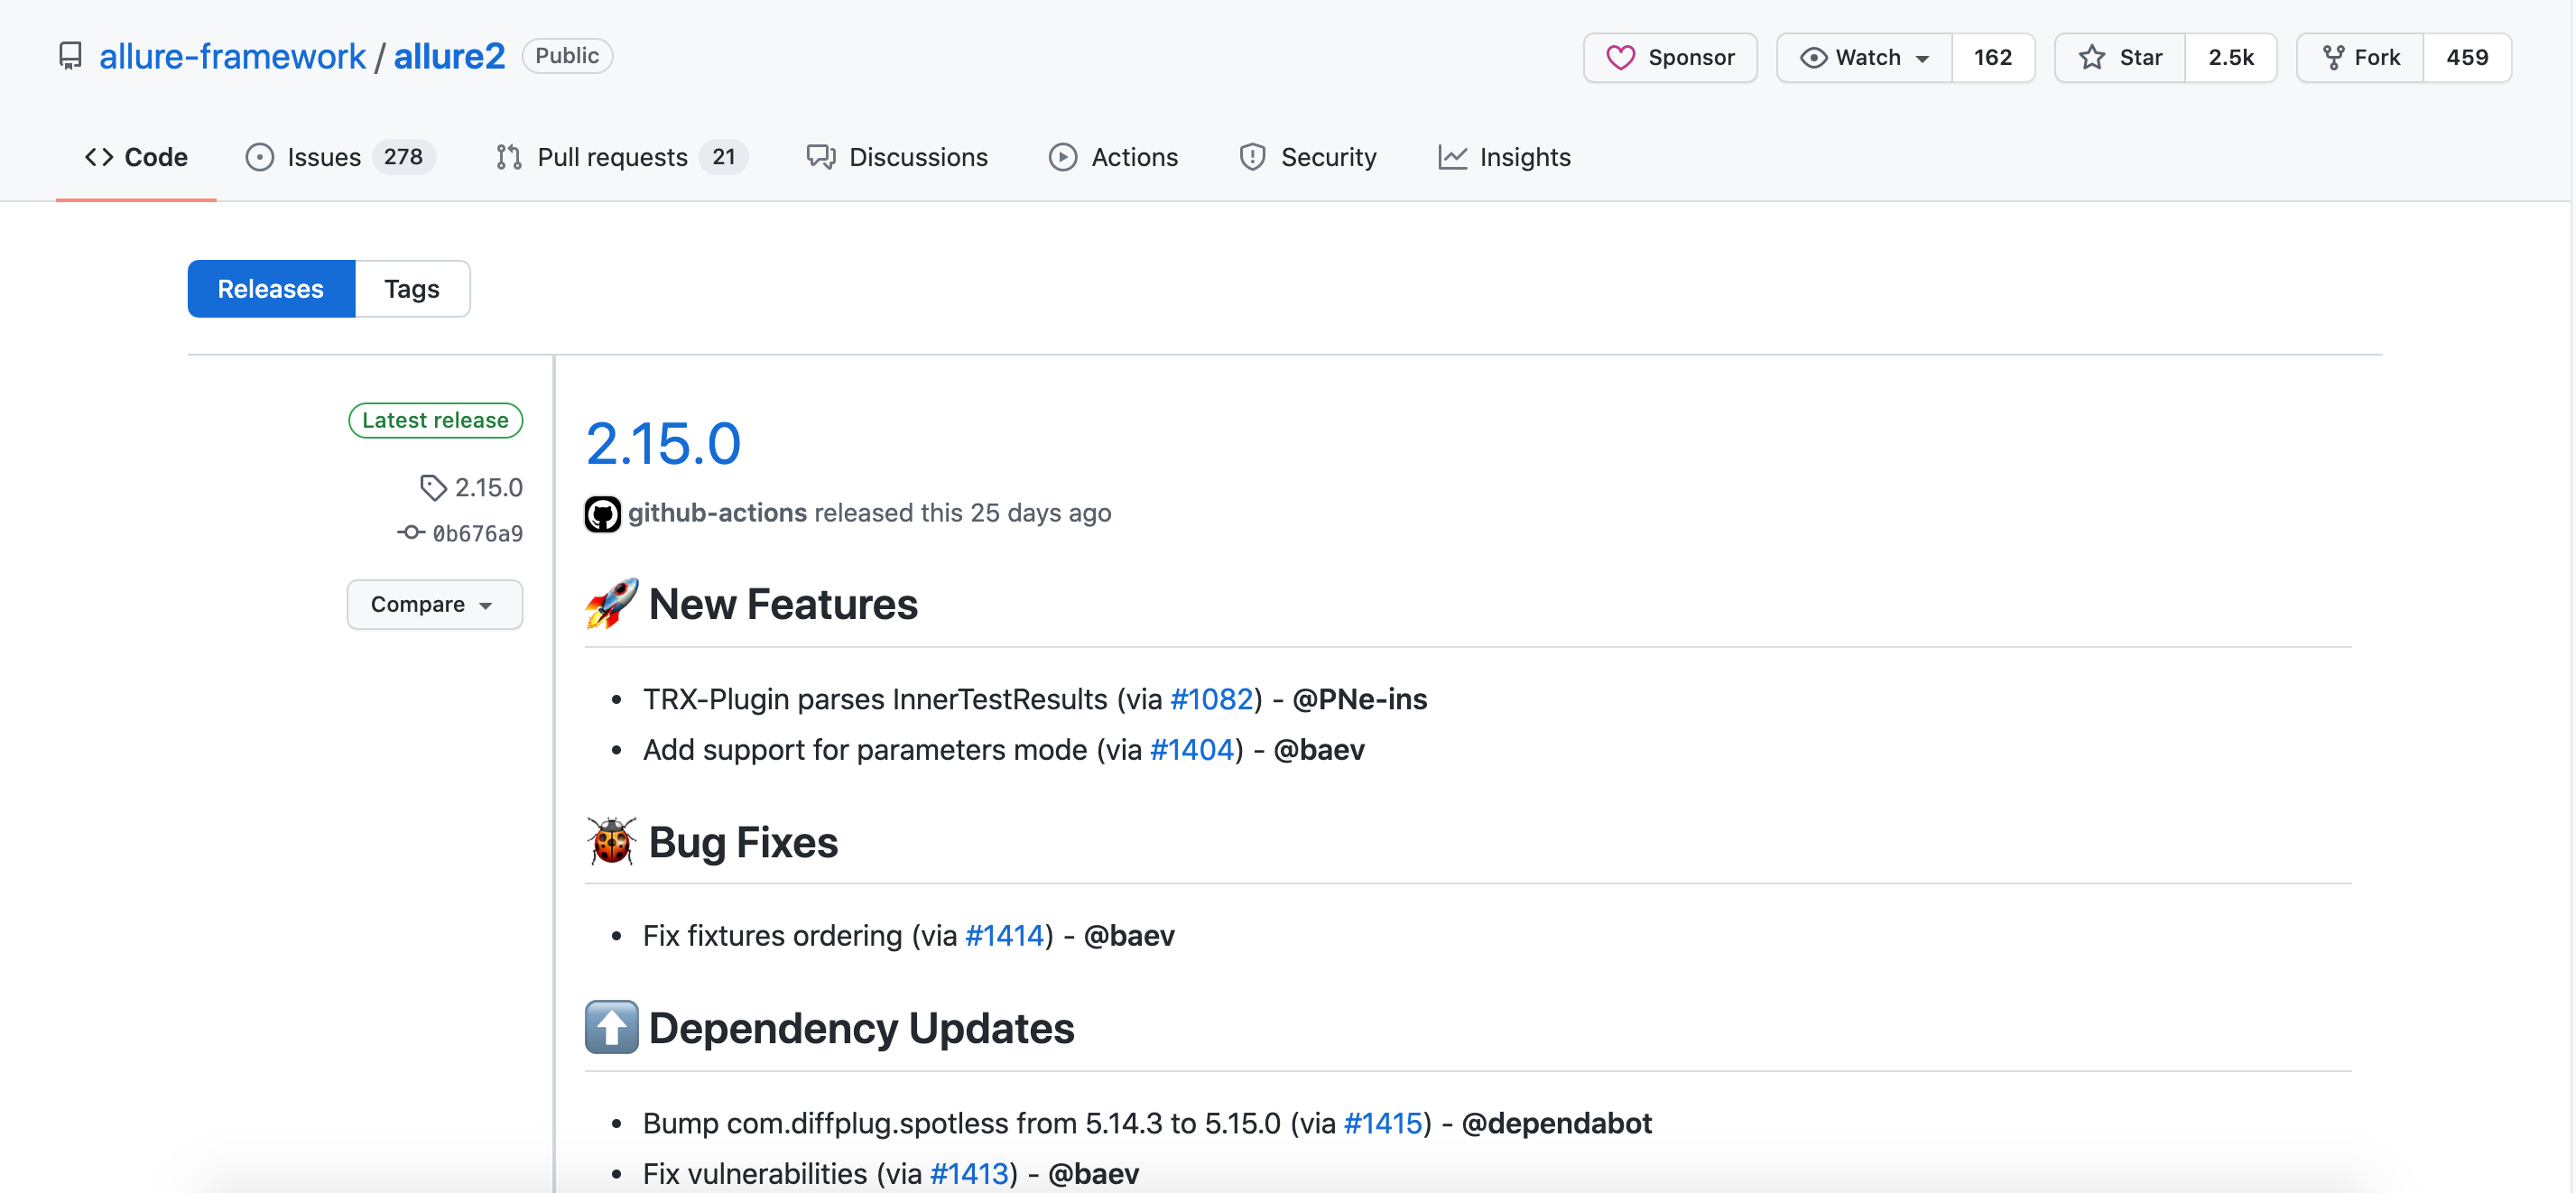Open the Discussions tab
The height and width of the screenshot is (1193, 2576).
[897, 157]
